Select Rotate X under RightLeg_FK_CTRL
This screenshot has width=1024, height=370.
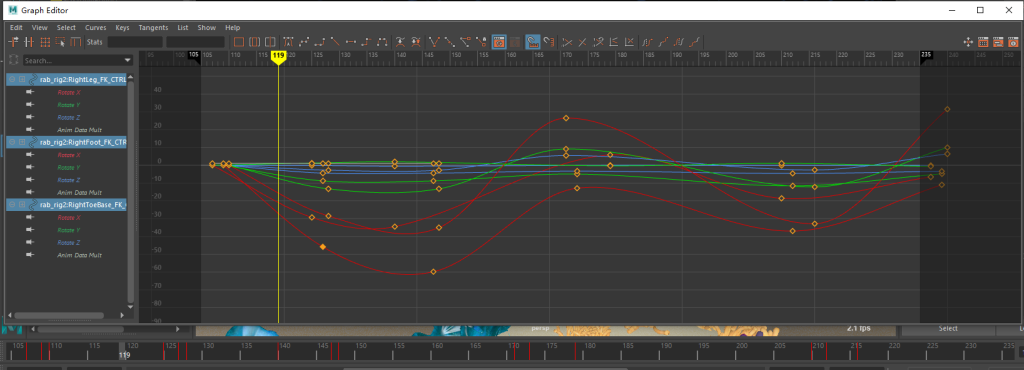(x=69, y=92)
